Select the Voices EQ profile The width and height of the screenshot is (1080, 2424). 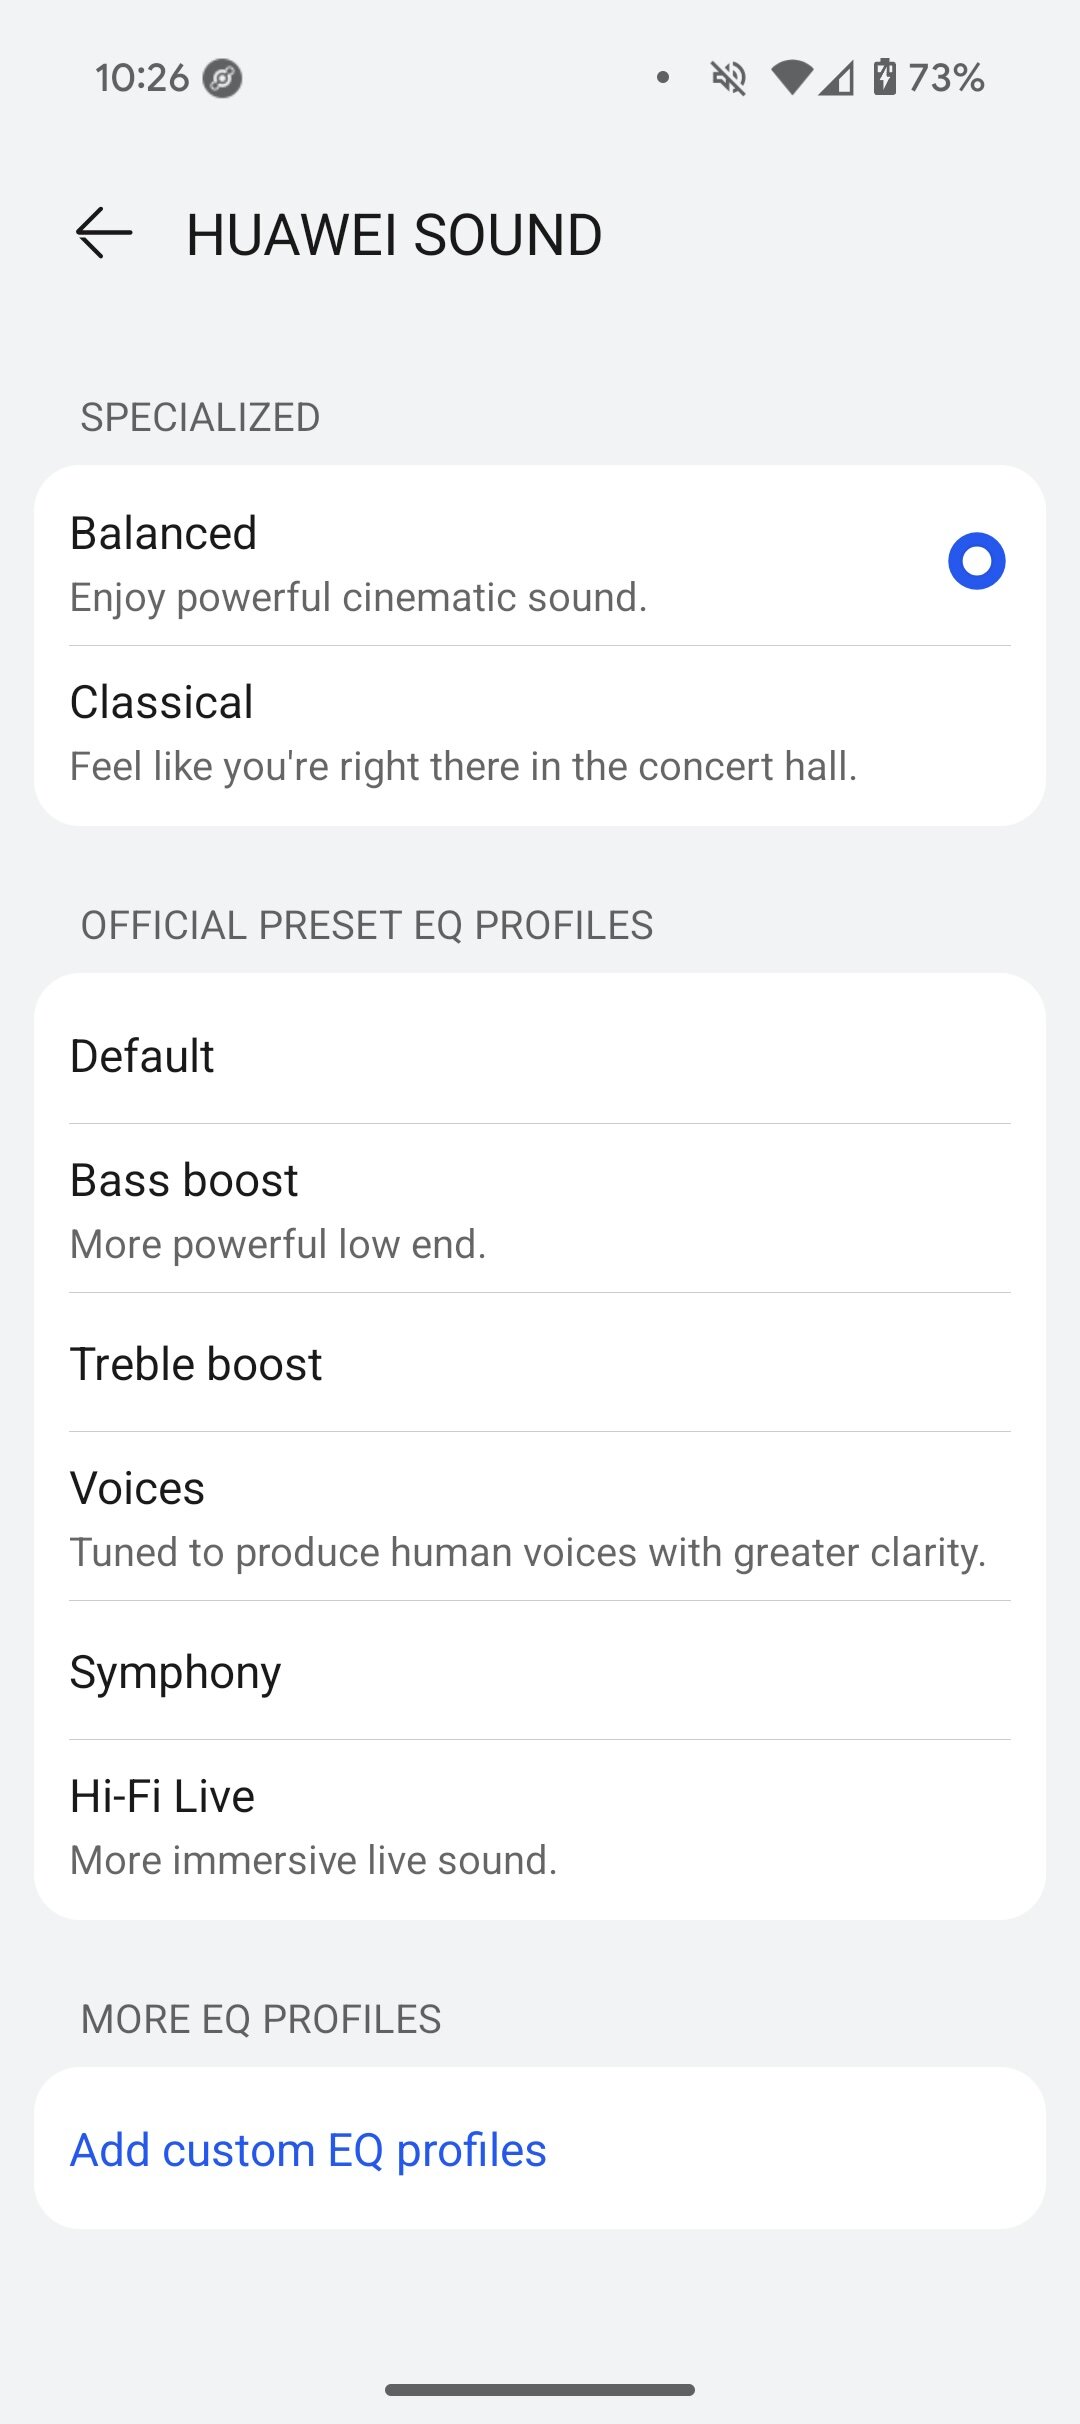click(x=540, y=1518)
